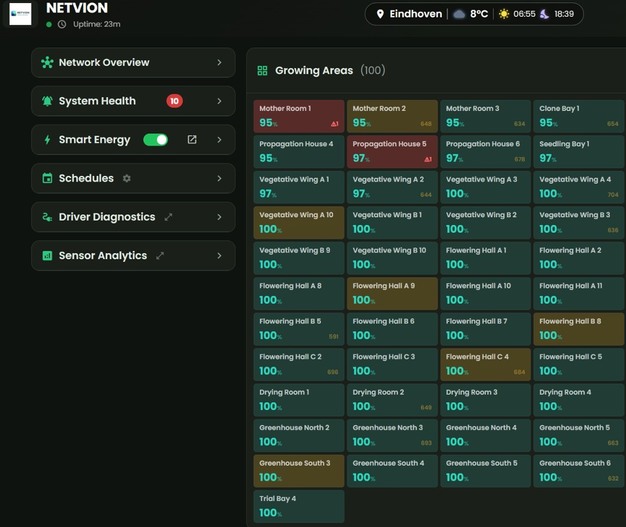Click the expand arrows beside Driver Diagnostics
The image size is (626, 527).
pos(168,217)
